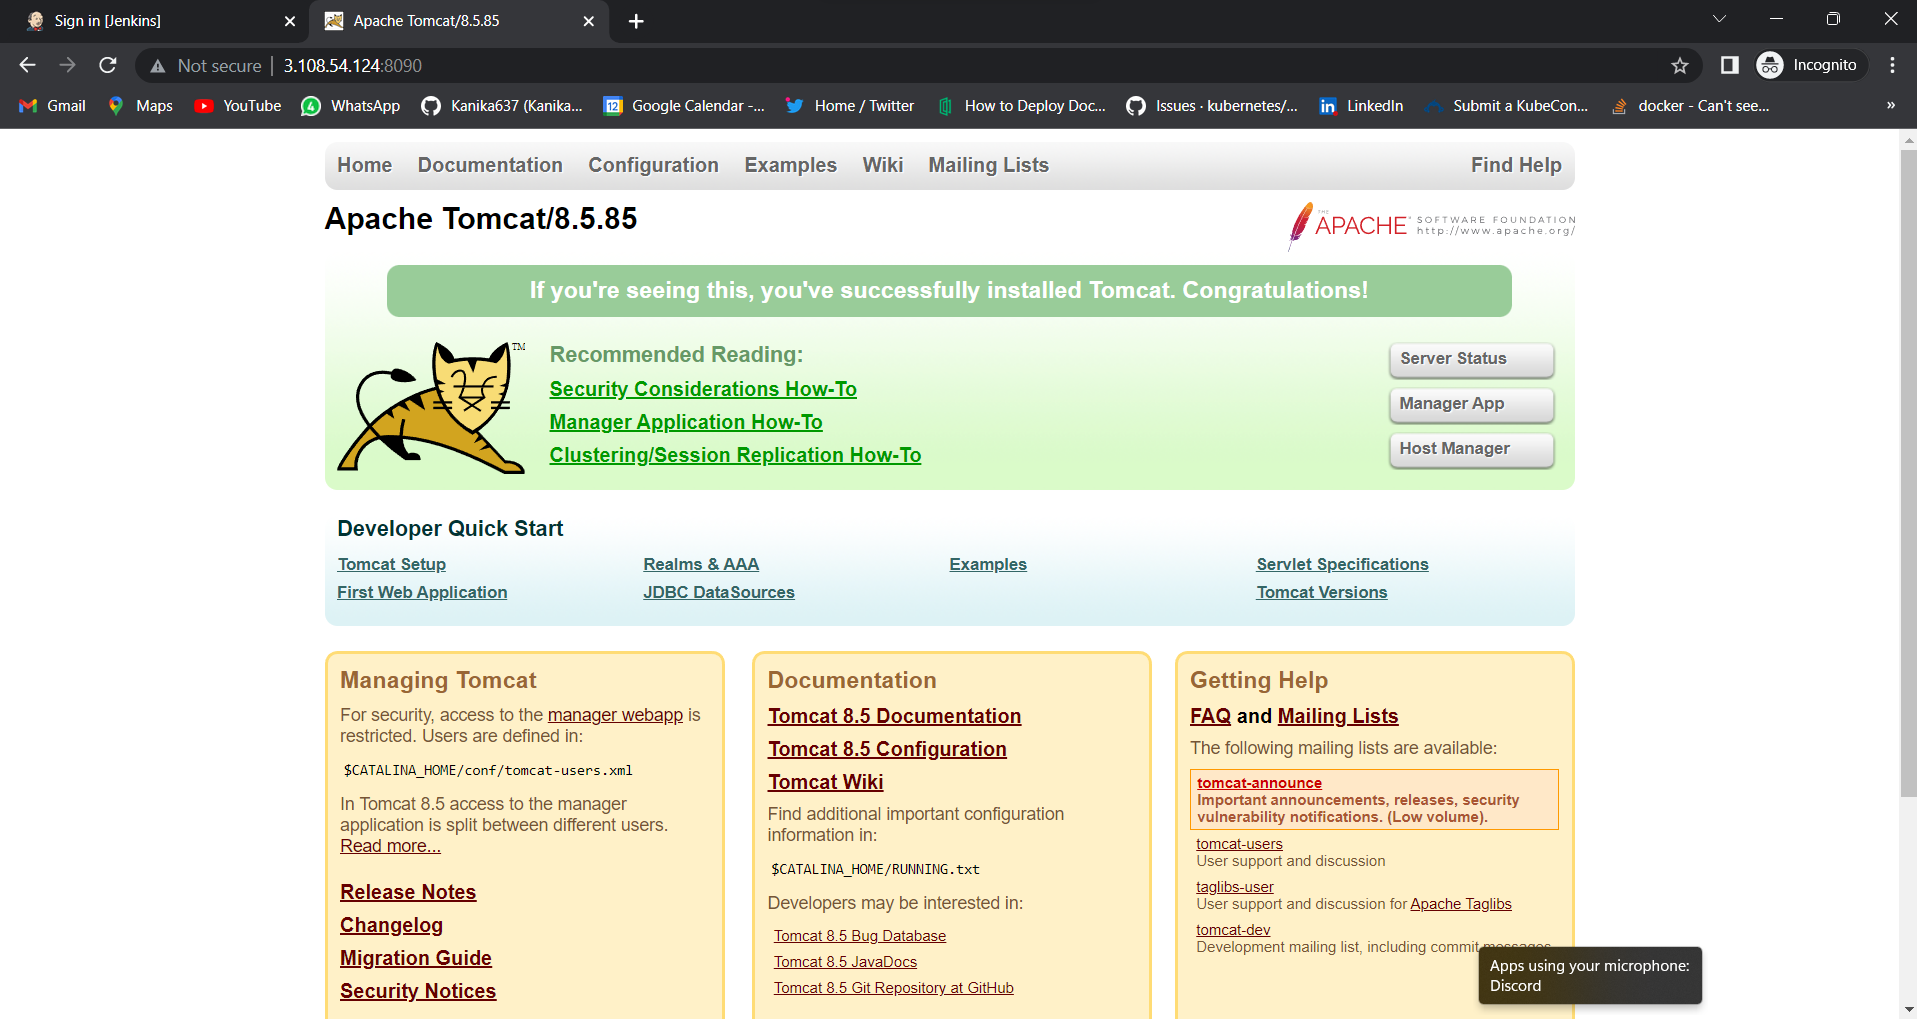Open the Maps bookmark
This screenshot has height=1019, width=1917.
pyautogui.click(x=140, y=106)
